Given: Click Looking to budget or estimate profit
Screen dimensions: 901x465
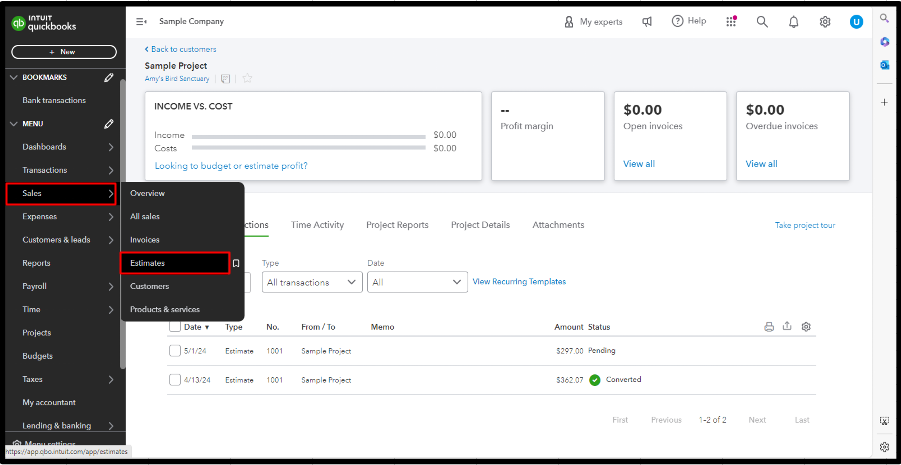Looking at the screenshot, I should tap(231, 166).
